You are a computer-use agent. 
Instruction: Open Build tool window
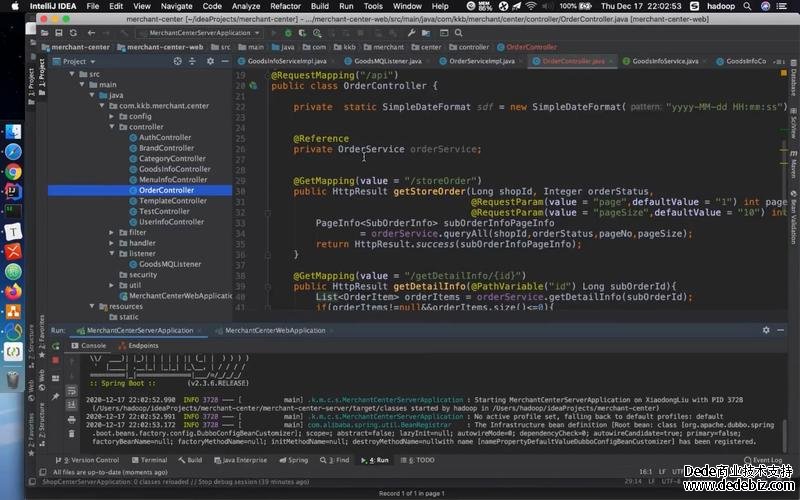click(x=190, y=460)
